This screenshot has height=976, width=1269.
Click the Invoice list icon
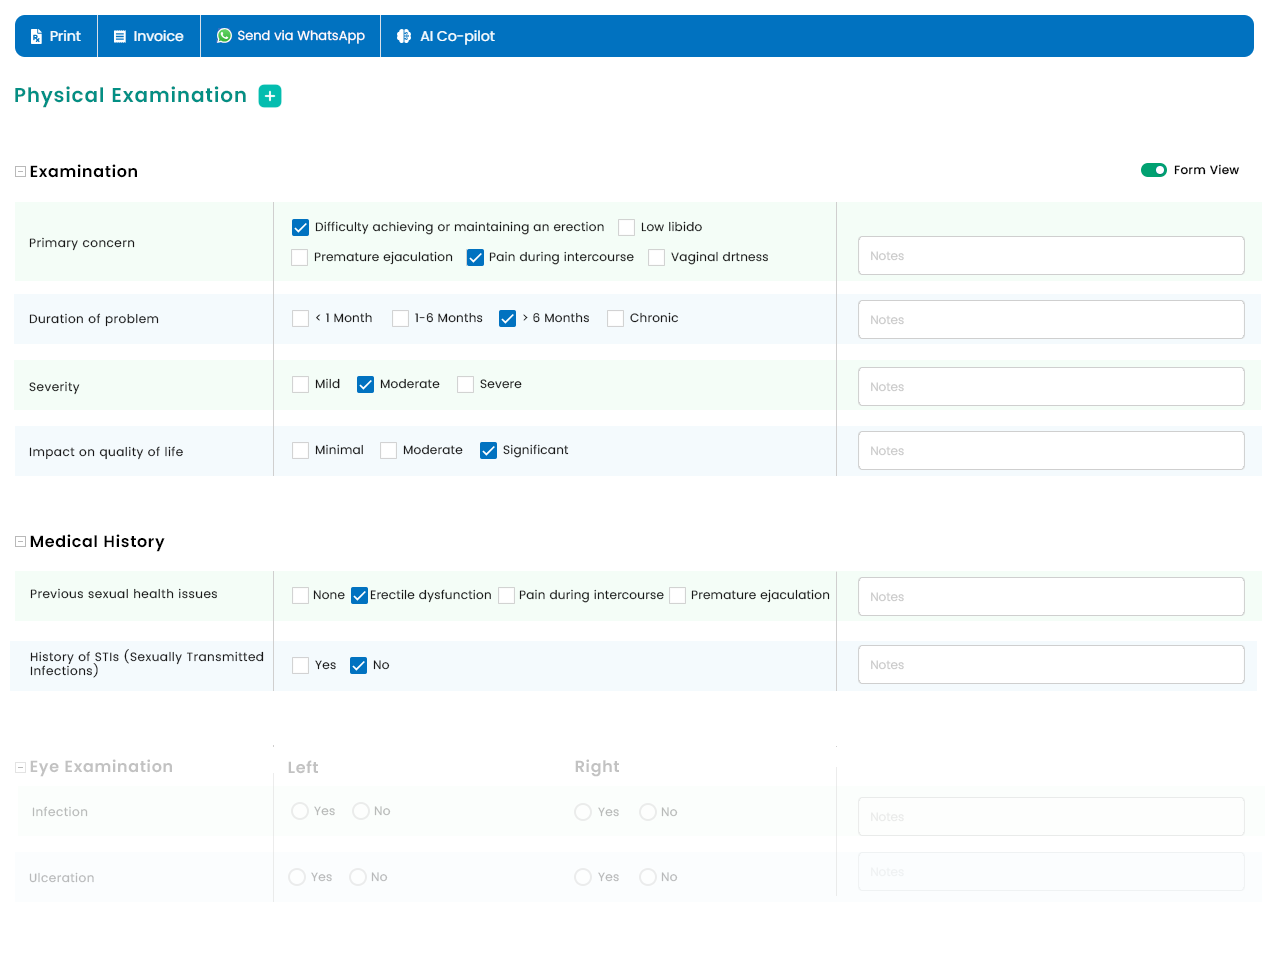tap(120, 36)
